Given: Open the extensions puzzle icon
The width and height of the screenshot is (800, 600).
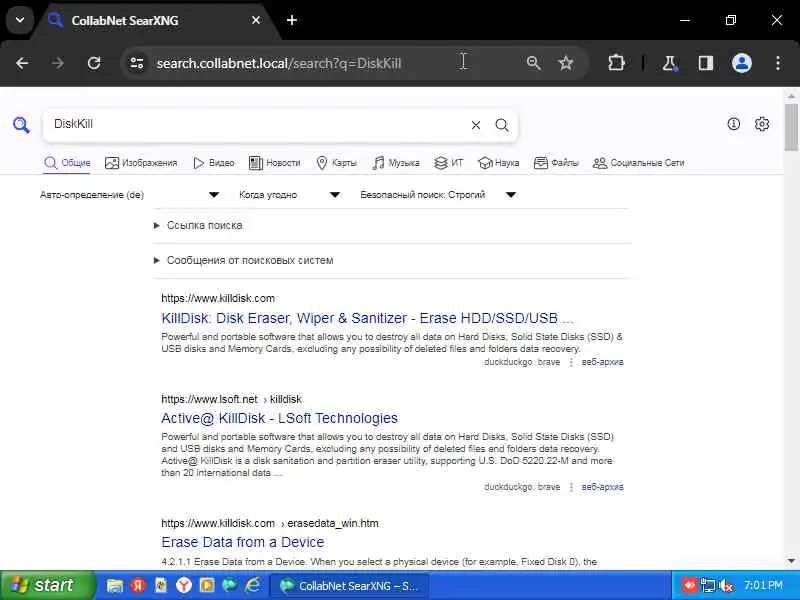Looking at the screenshot, I should (x=616, y=63).
